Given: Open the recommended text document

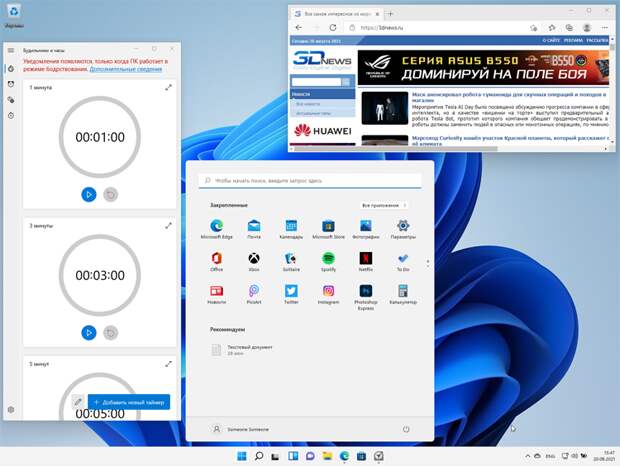Looking at the screenshot, I should (x=242, y=350).
